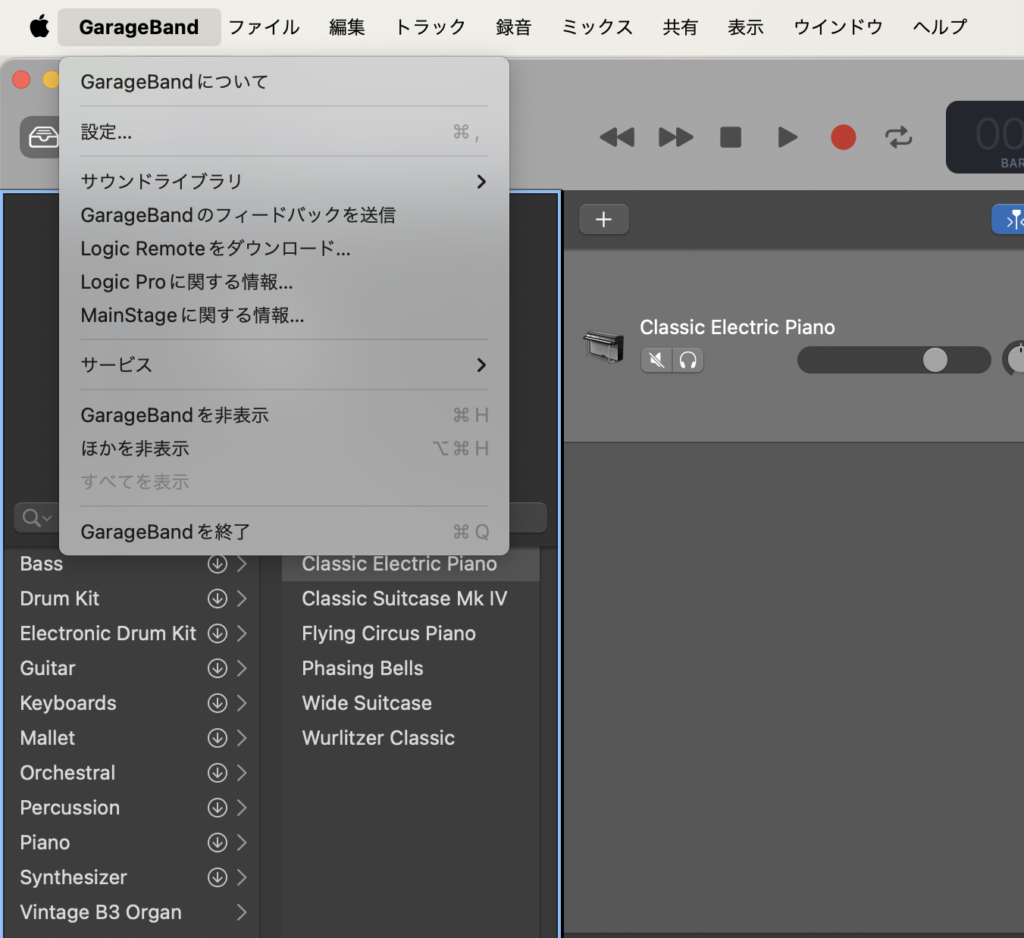
Task: Open the Library with the toolbar icon
Action: point(42,138)
